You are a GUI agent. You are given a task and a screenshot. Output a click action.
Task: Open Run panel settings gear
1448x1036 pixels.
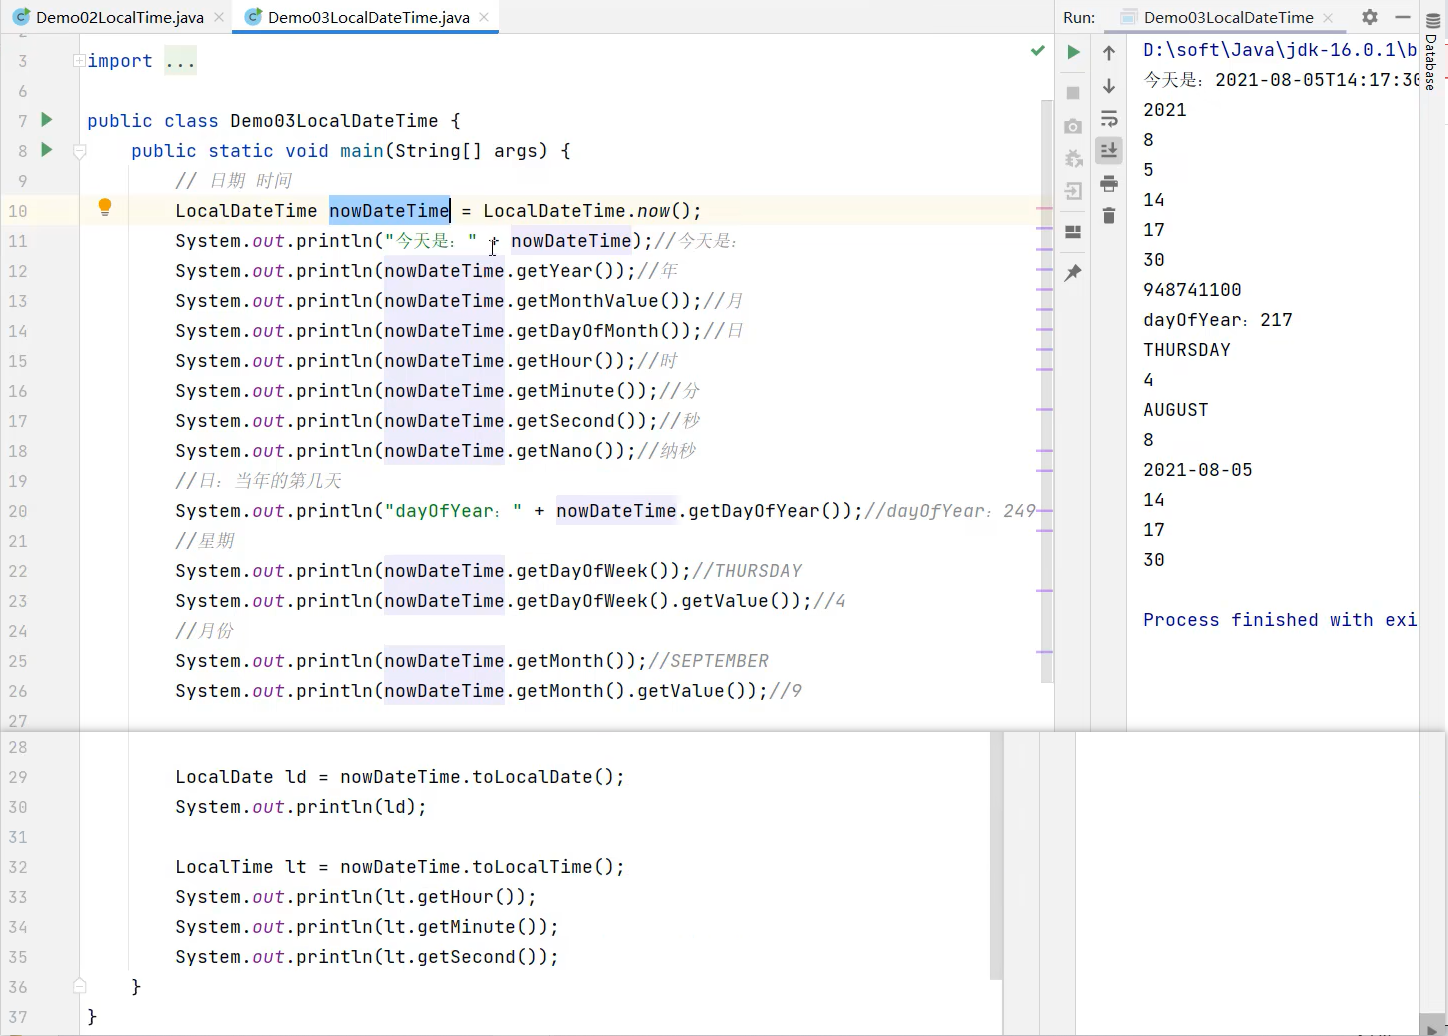tap(1370, 17)
